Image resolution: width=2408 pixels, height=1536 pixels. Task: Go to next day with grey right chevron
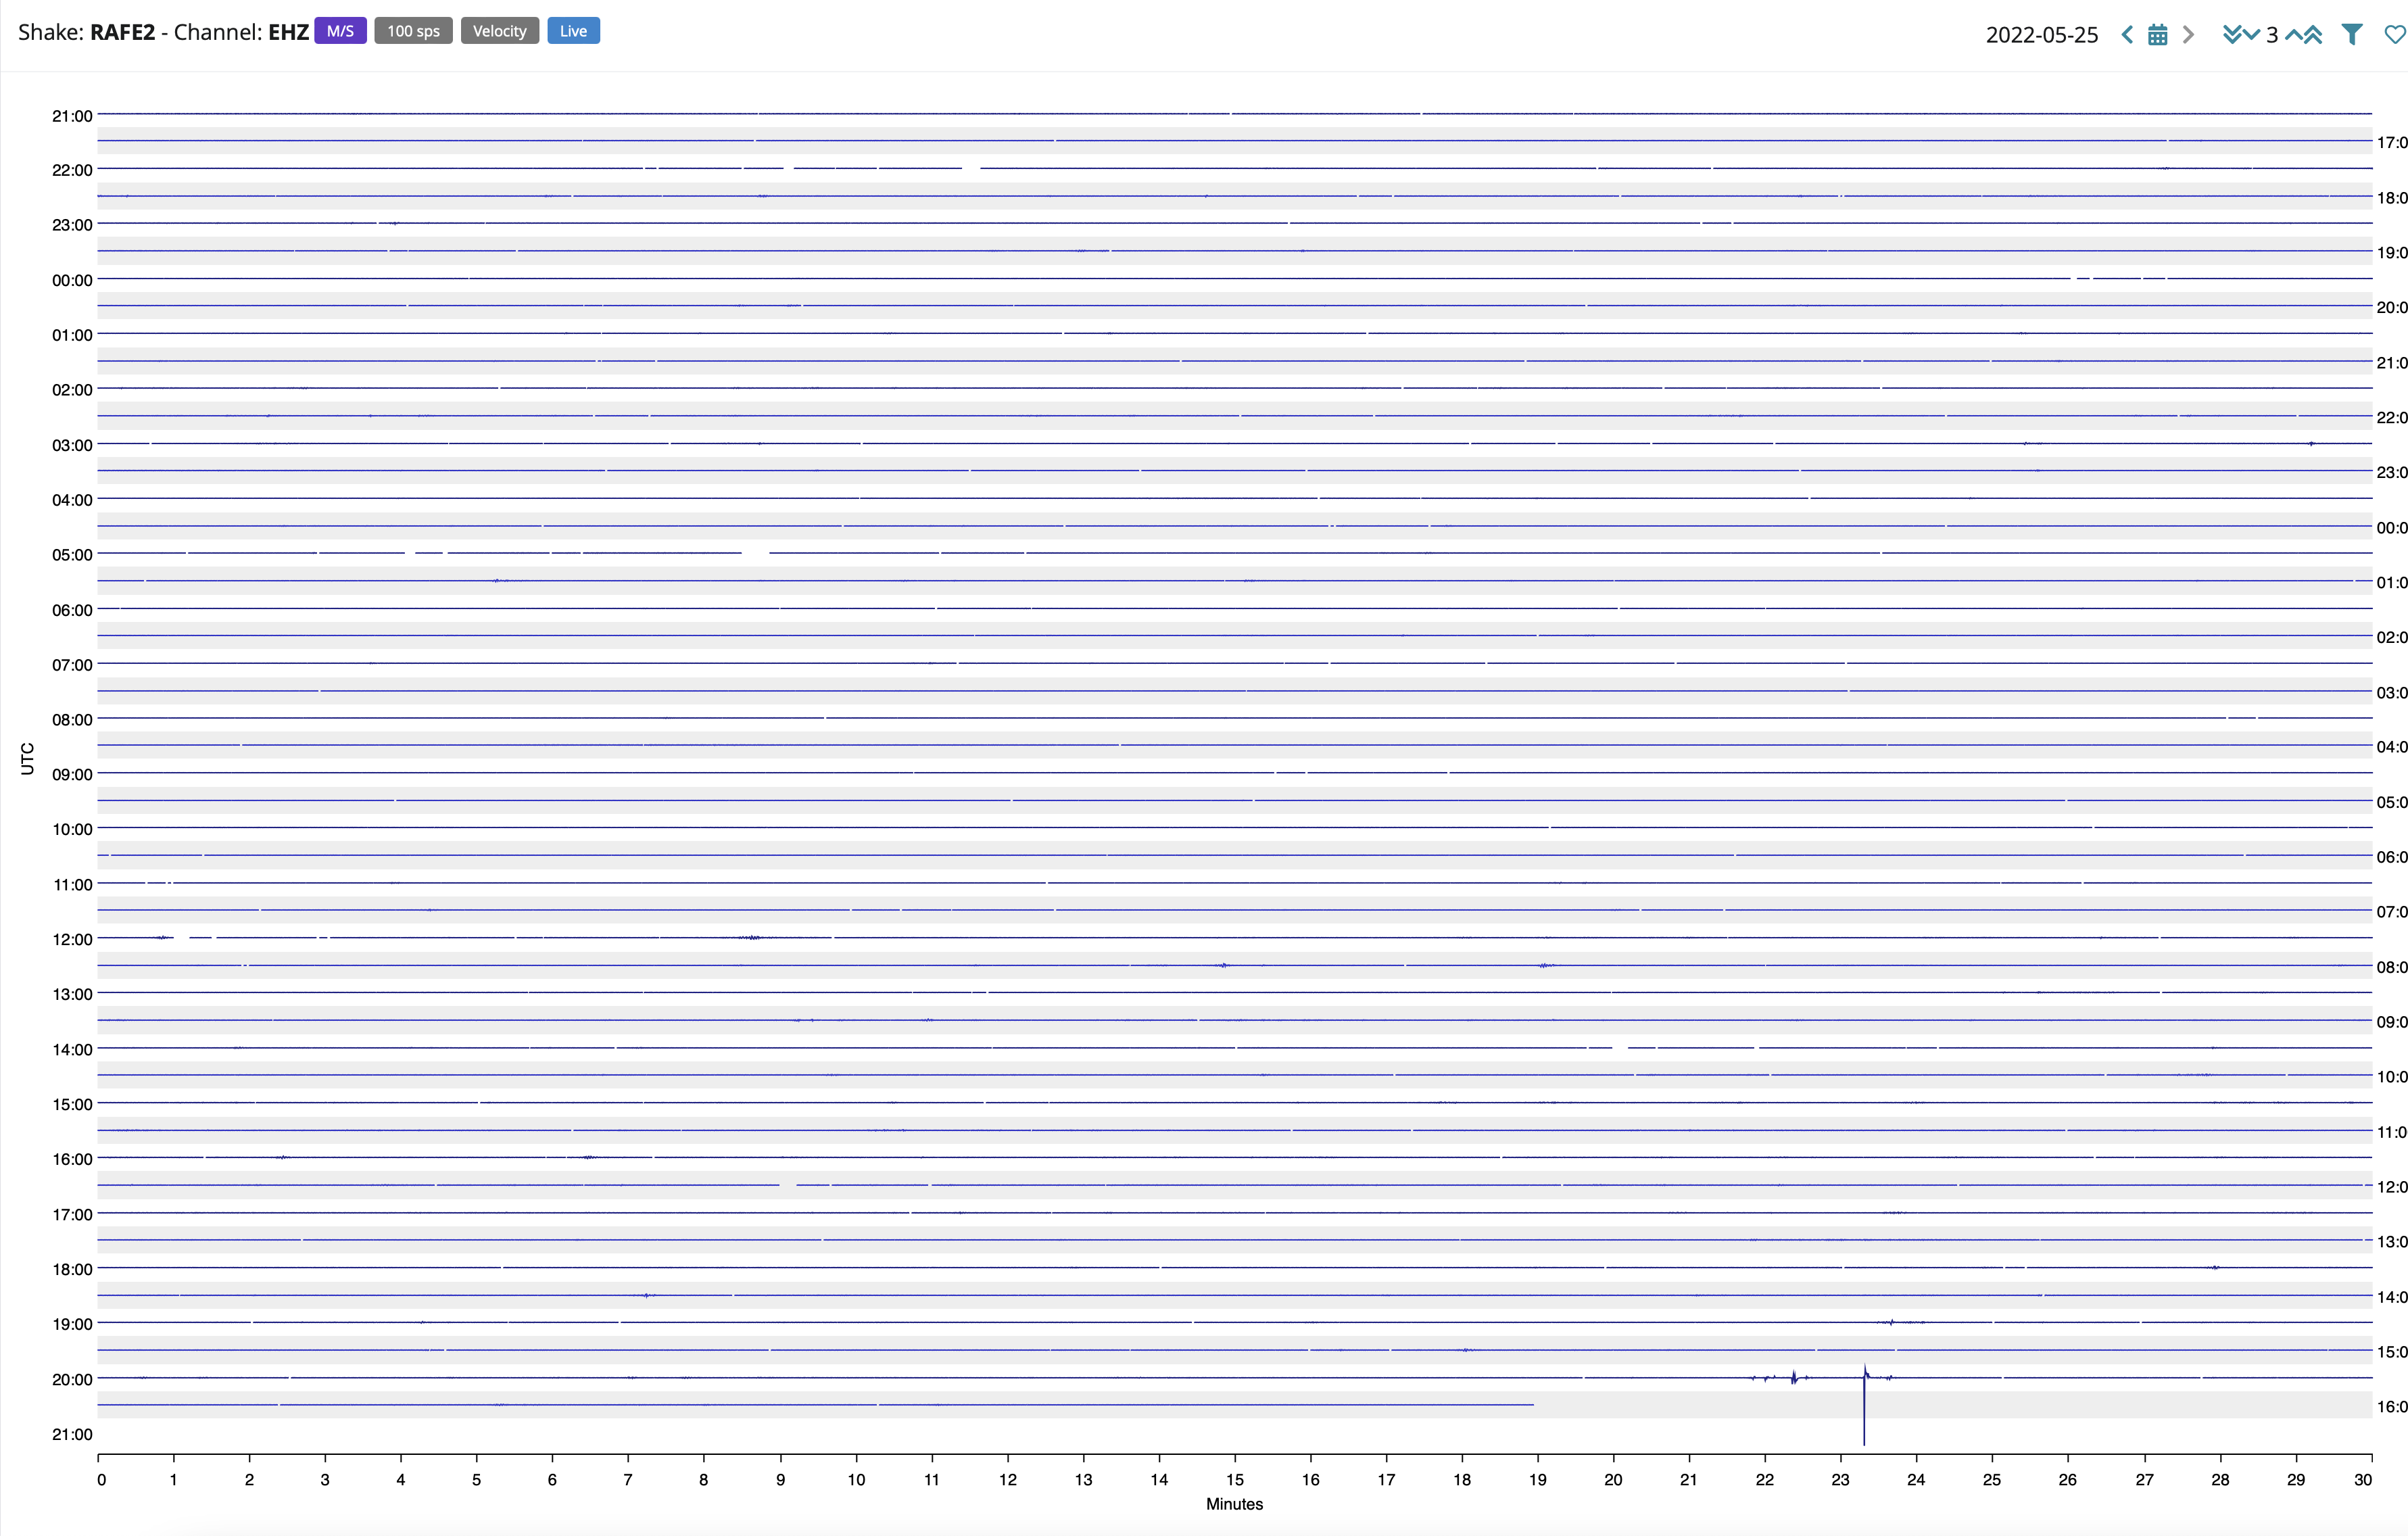point(2188,35)
